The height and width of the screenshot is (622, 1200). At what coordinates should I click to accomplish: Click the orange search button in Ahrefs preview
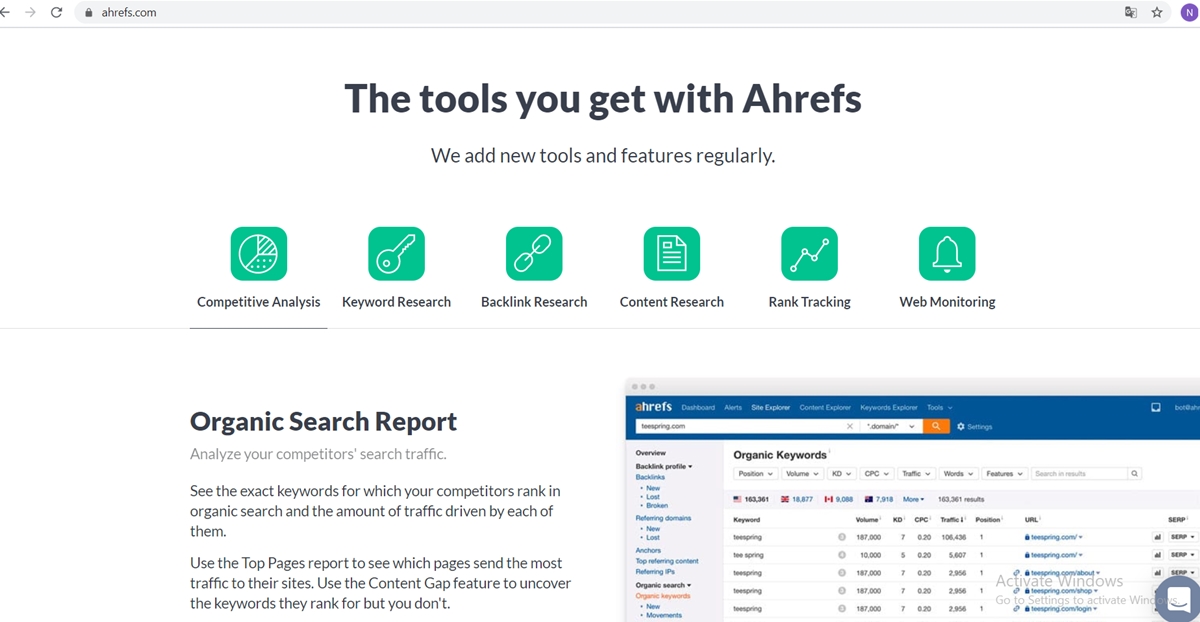pos(936,426)
